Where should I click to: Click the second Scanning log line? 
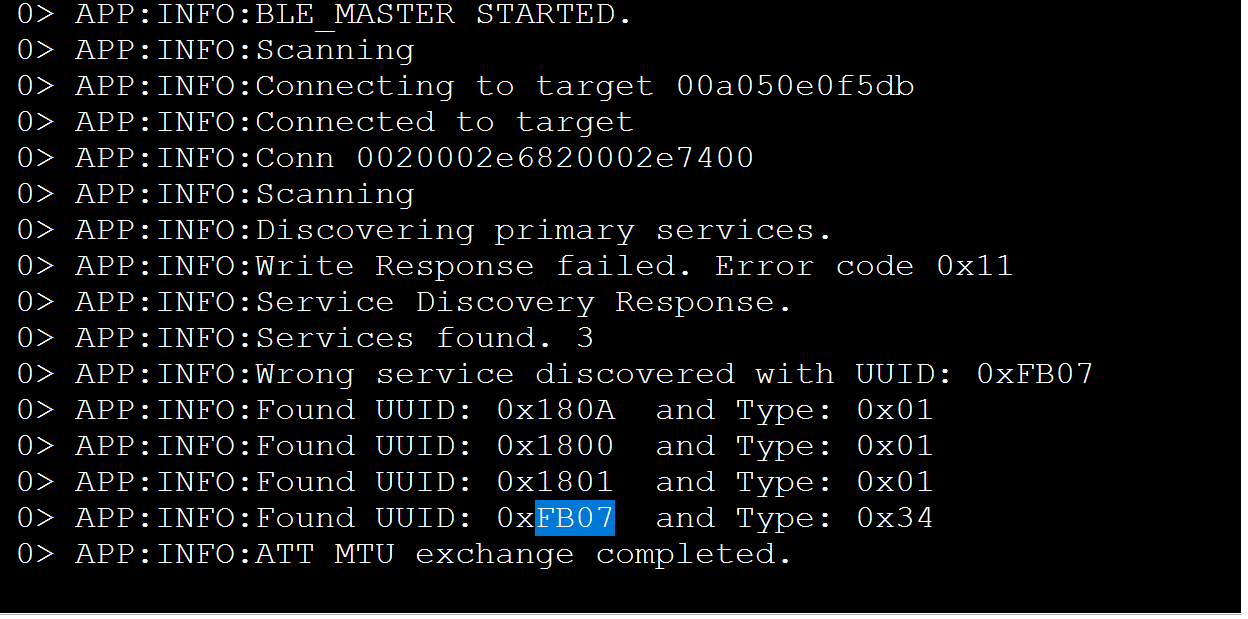click(215, 194)
